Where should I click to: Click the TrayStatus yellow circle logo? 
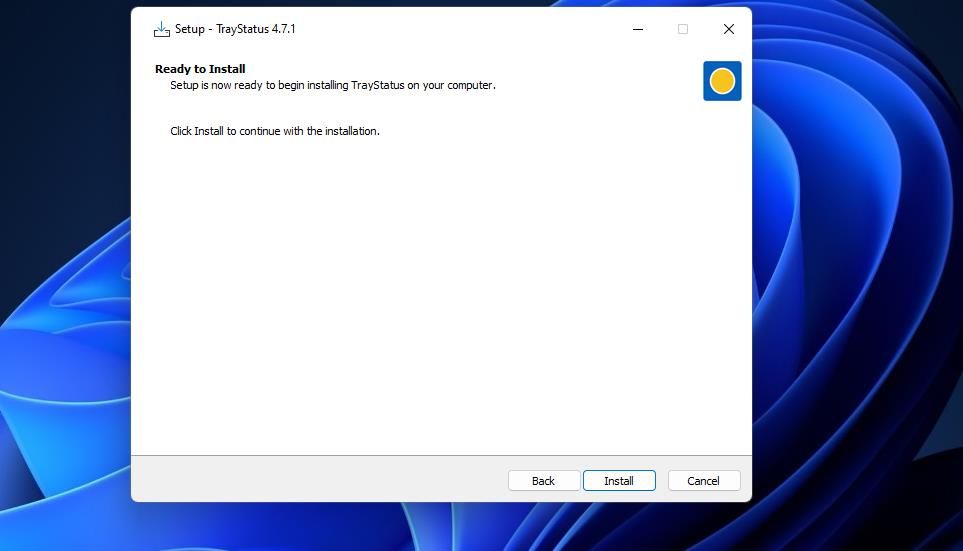pyautogui.click(x=722, y=81)
